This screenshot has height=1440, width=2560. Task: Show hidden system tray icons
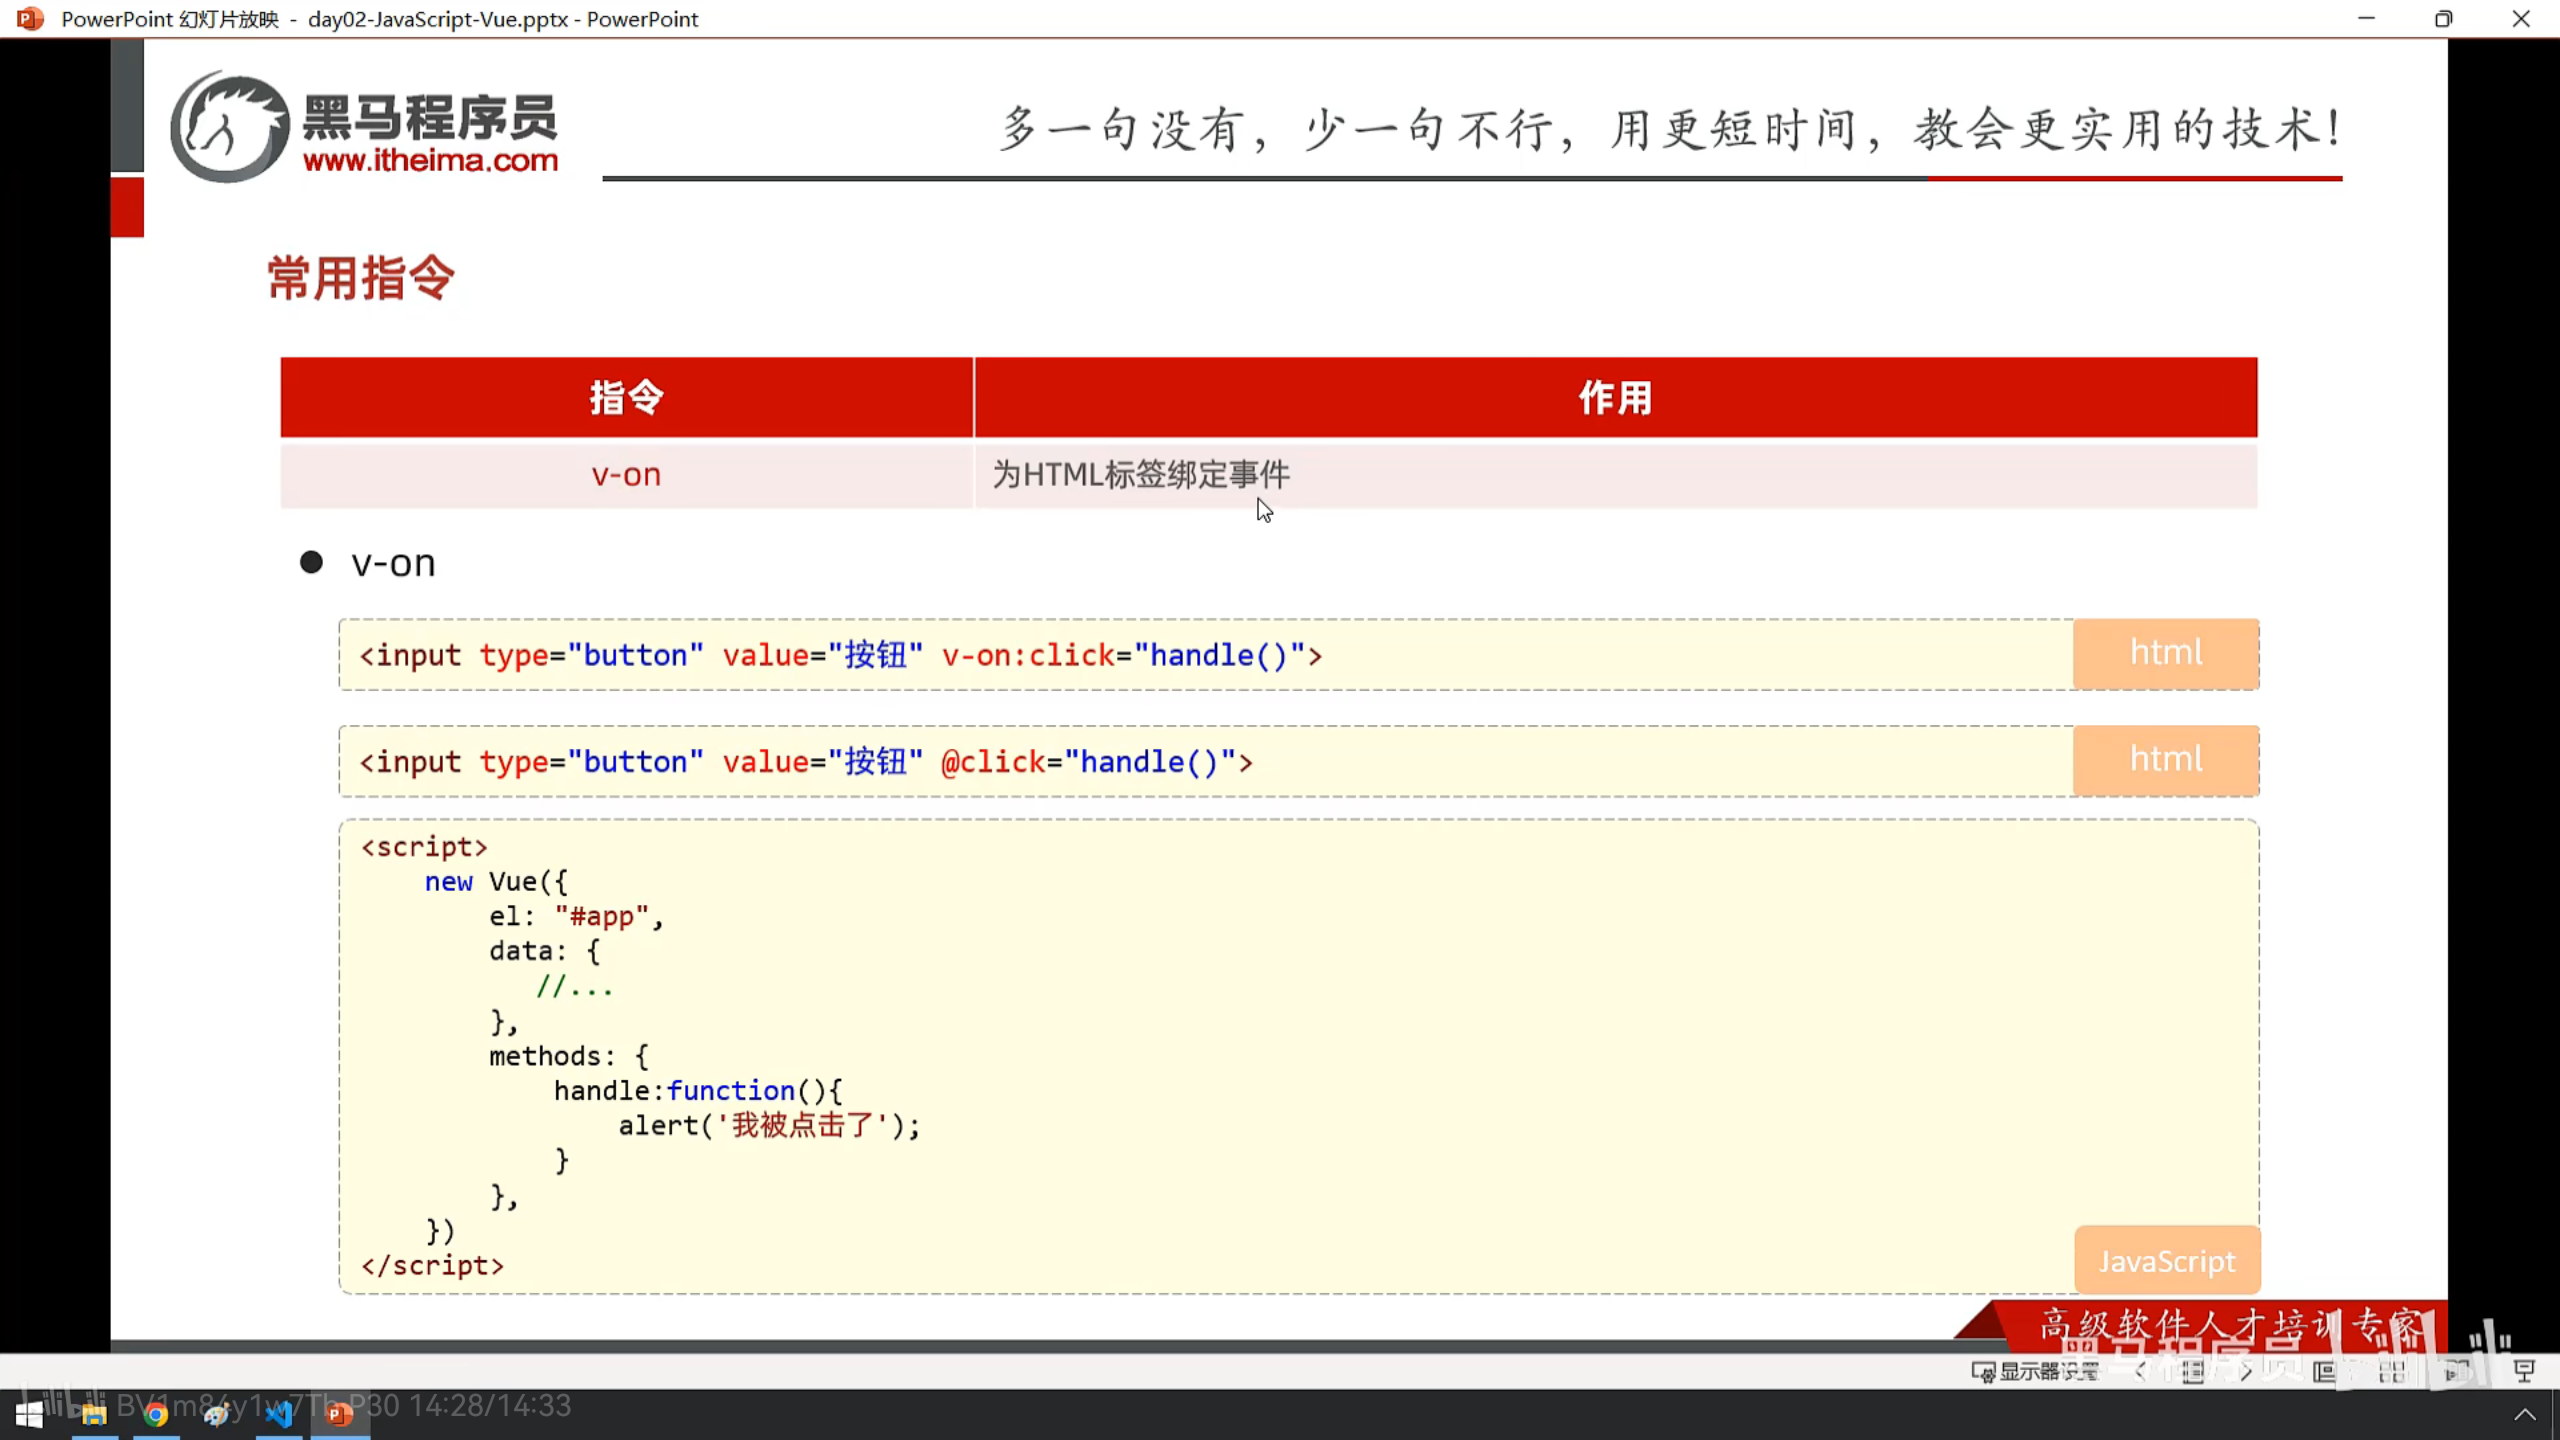(2525, 1414)
